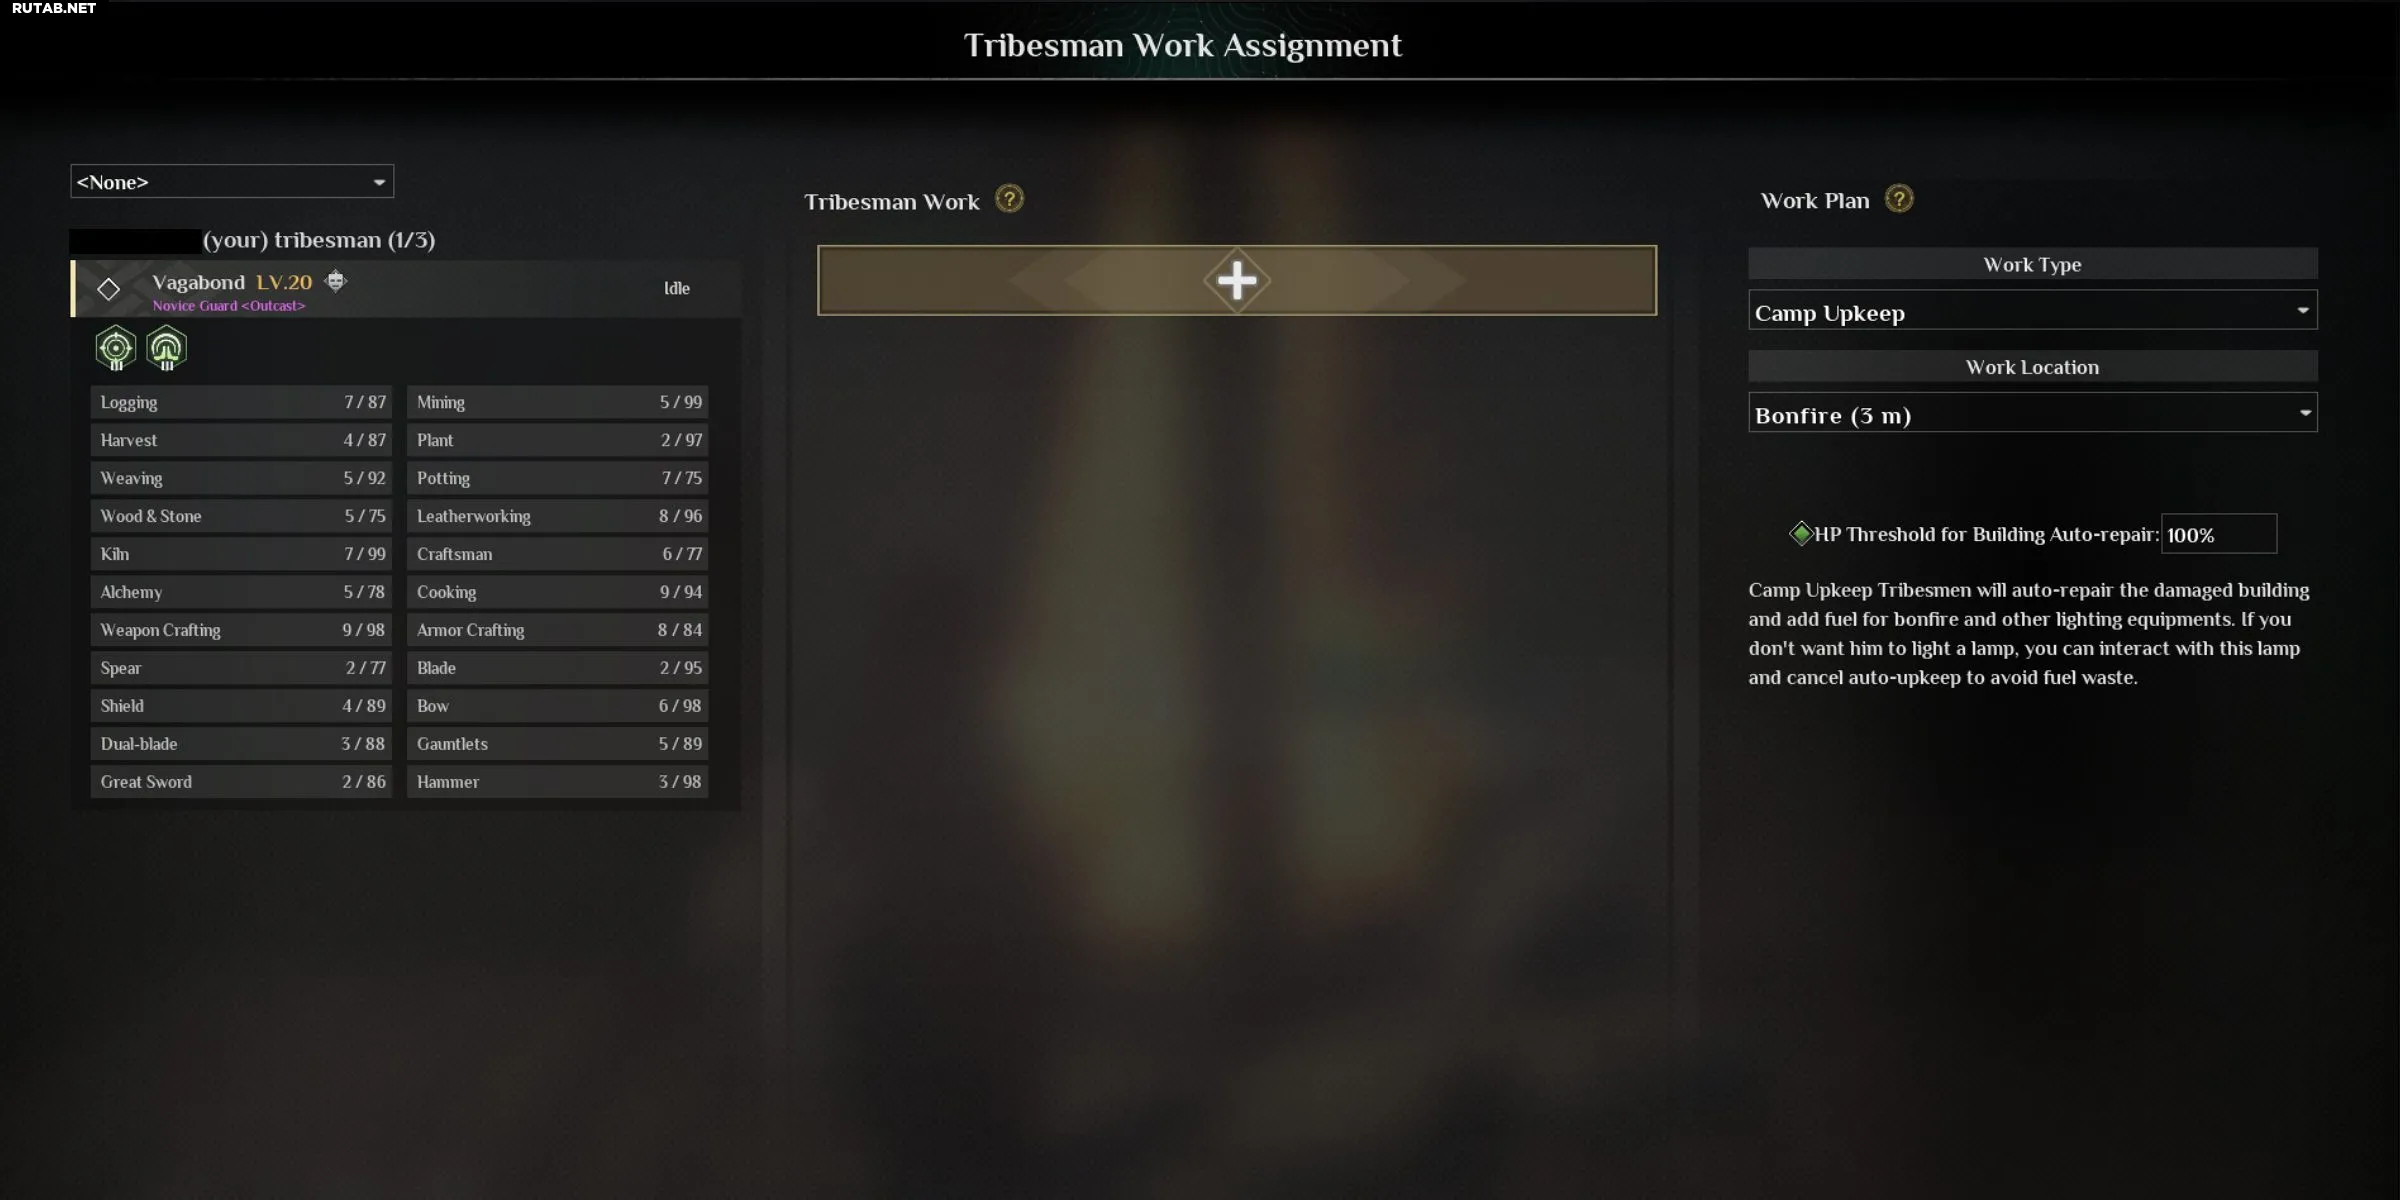Select the Weapon Crafting skill row
2400x1200 pixels.
(x=242, y=629)
